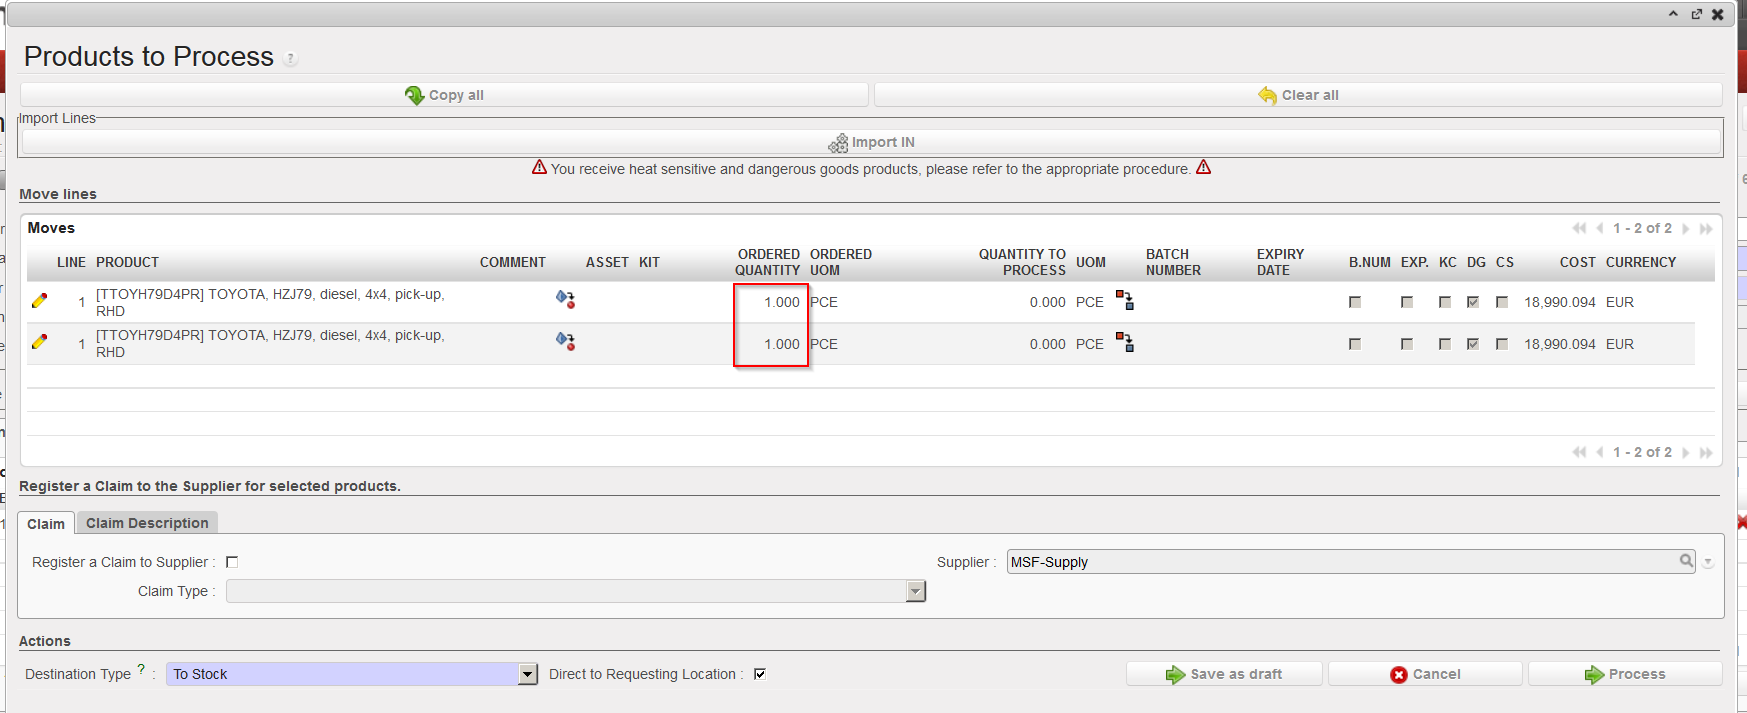
Task: Click the pencil edit icon on second move line
Action: 39,342
